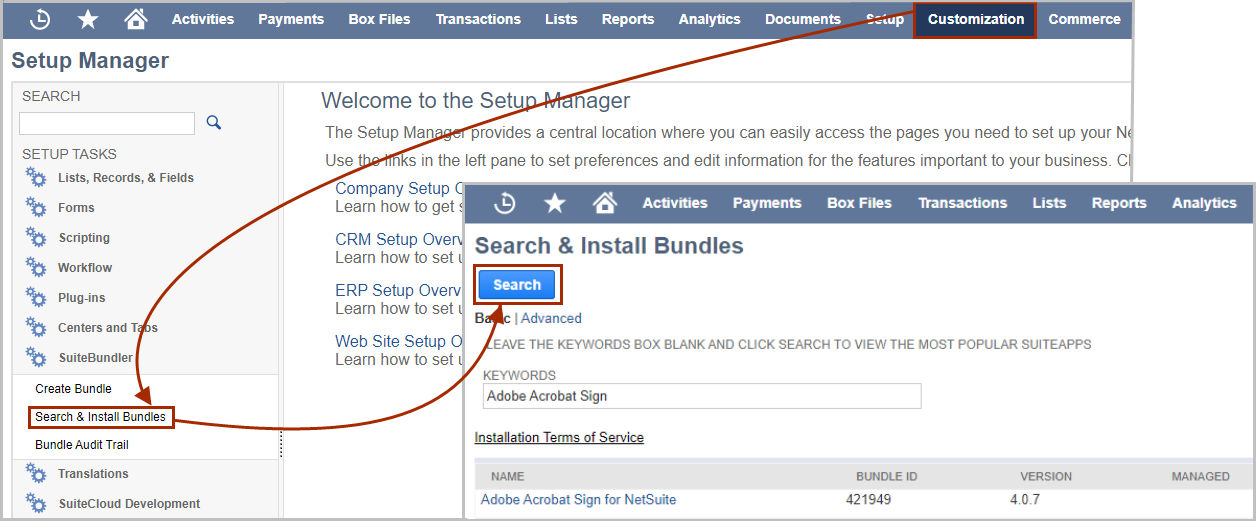1259x521 pixels.
Task: Click the Keywords input field
Action: [701, 396]
